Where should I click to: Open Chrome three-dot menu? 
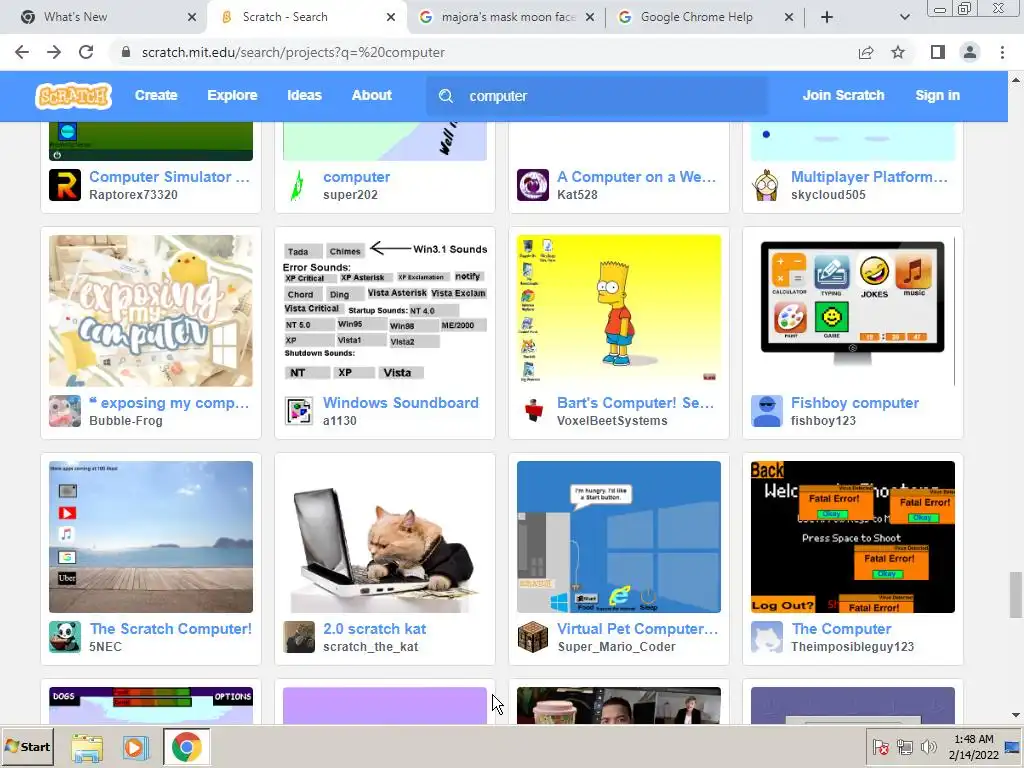1002,52
